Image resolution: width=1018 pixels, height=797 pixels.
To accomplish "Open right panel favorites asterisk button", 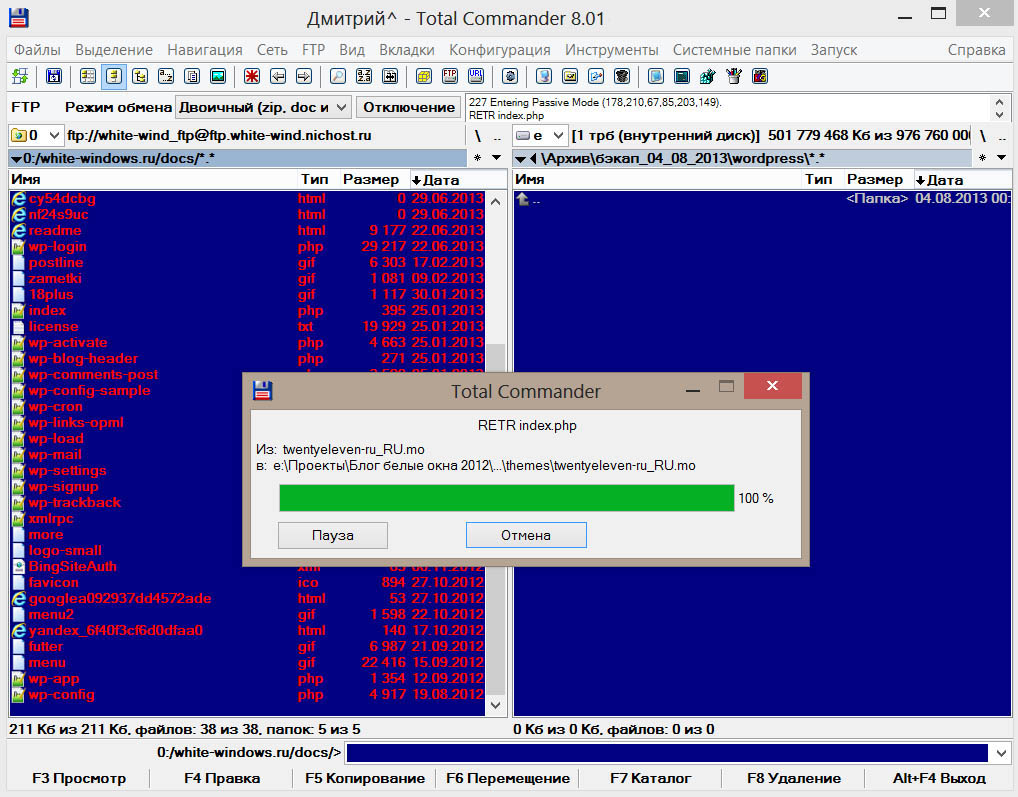I will pyautogui.click(x=982, y=158).
